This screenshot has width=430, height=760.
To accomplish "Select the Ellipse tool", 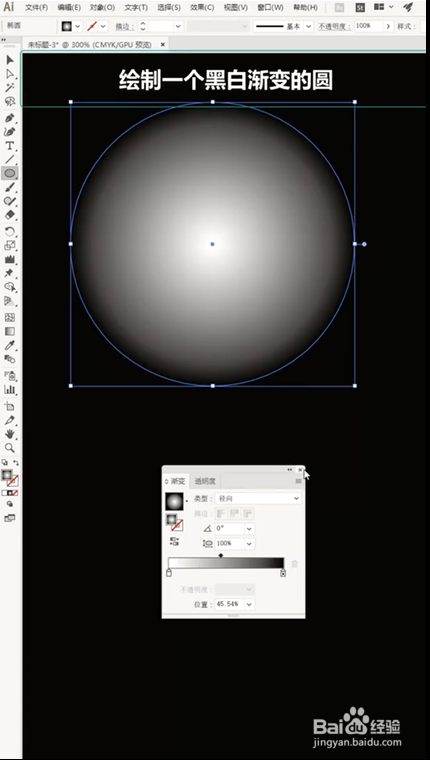I will (x=10, y=173).
